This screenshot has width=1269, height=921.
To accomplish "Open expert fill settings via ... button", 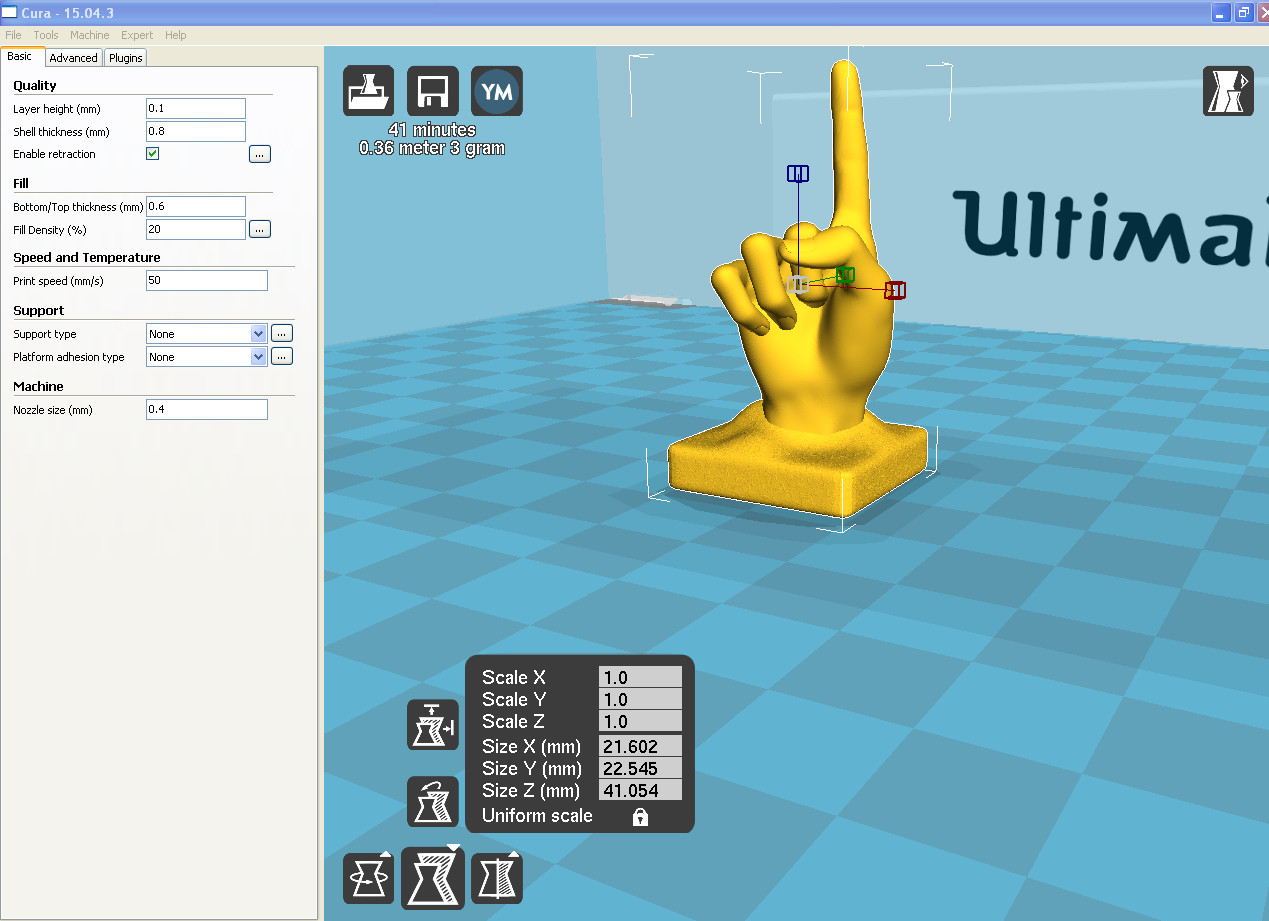I will [x=259, y=228].
